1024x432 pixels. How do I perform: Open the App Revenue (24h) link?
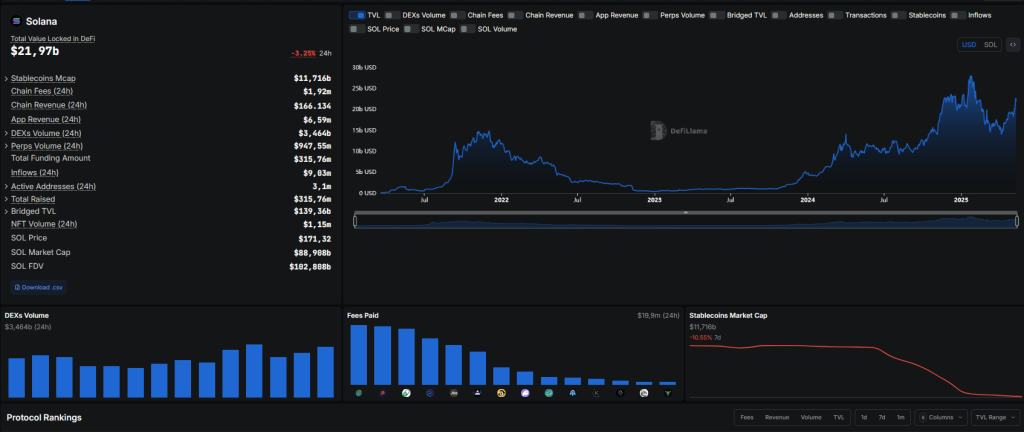click(46, 119)
